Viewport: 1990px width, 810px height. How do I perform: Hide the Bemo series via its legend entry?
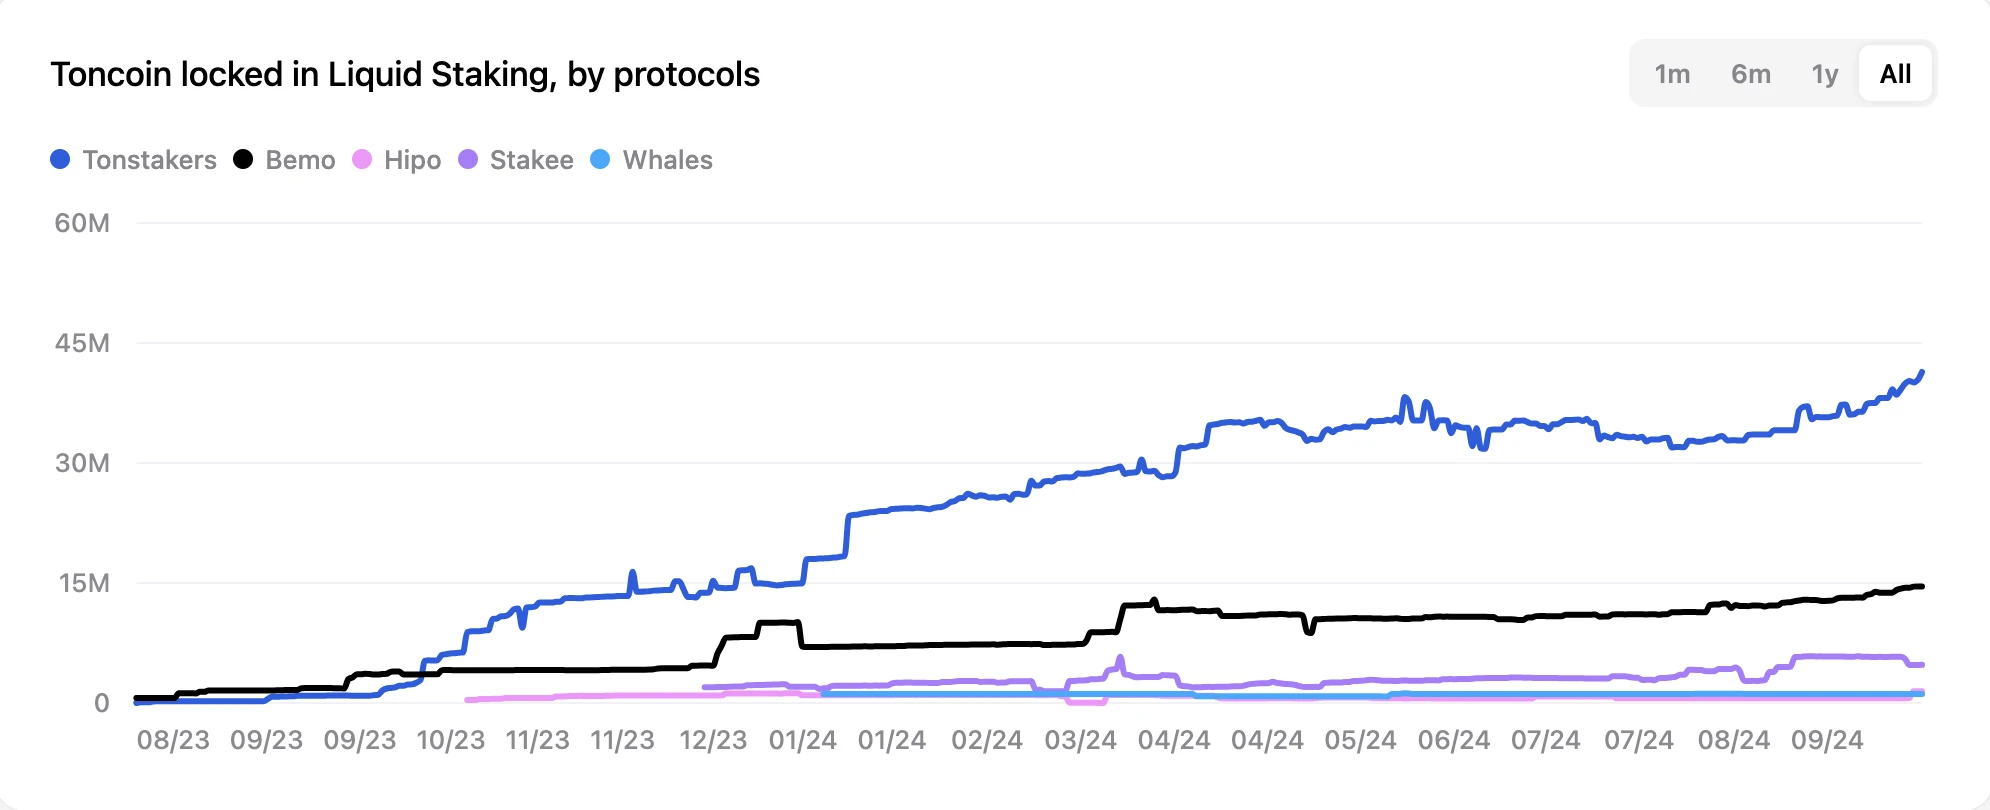[299, 159]
